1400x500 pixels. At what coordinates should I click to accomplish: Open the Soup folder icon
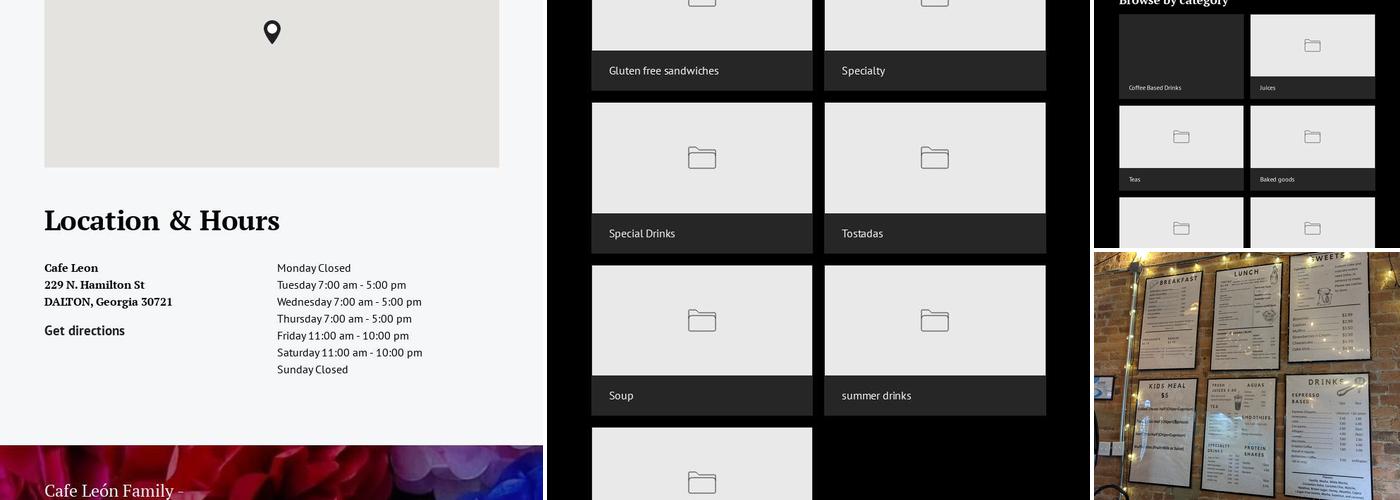pyautogui.click(x=702, y=320)
